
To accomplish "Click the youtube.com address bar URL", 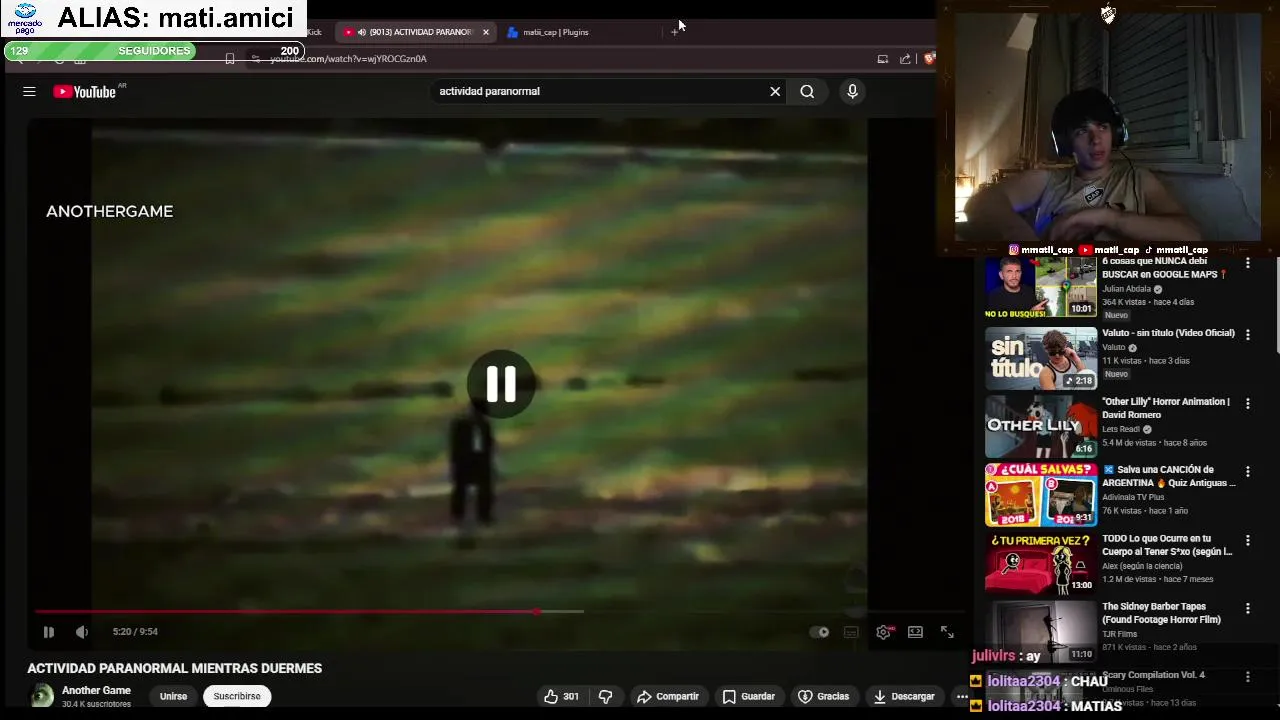I will (x=348, y=59).
